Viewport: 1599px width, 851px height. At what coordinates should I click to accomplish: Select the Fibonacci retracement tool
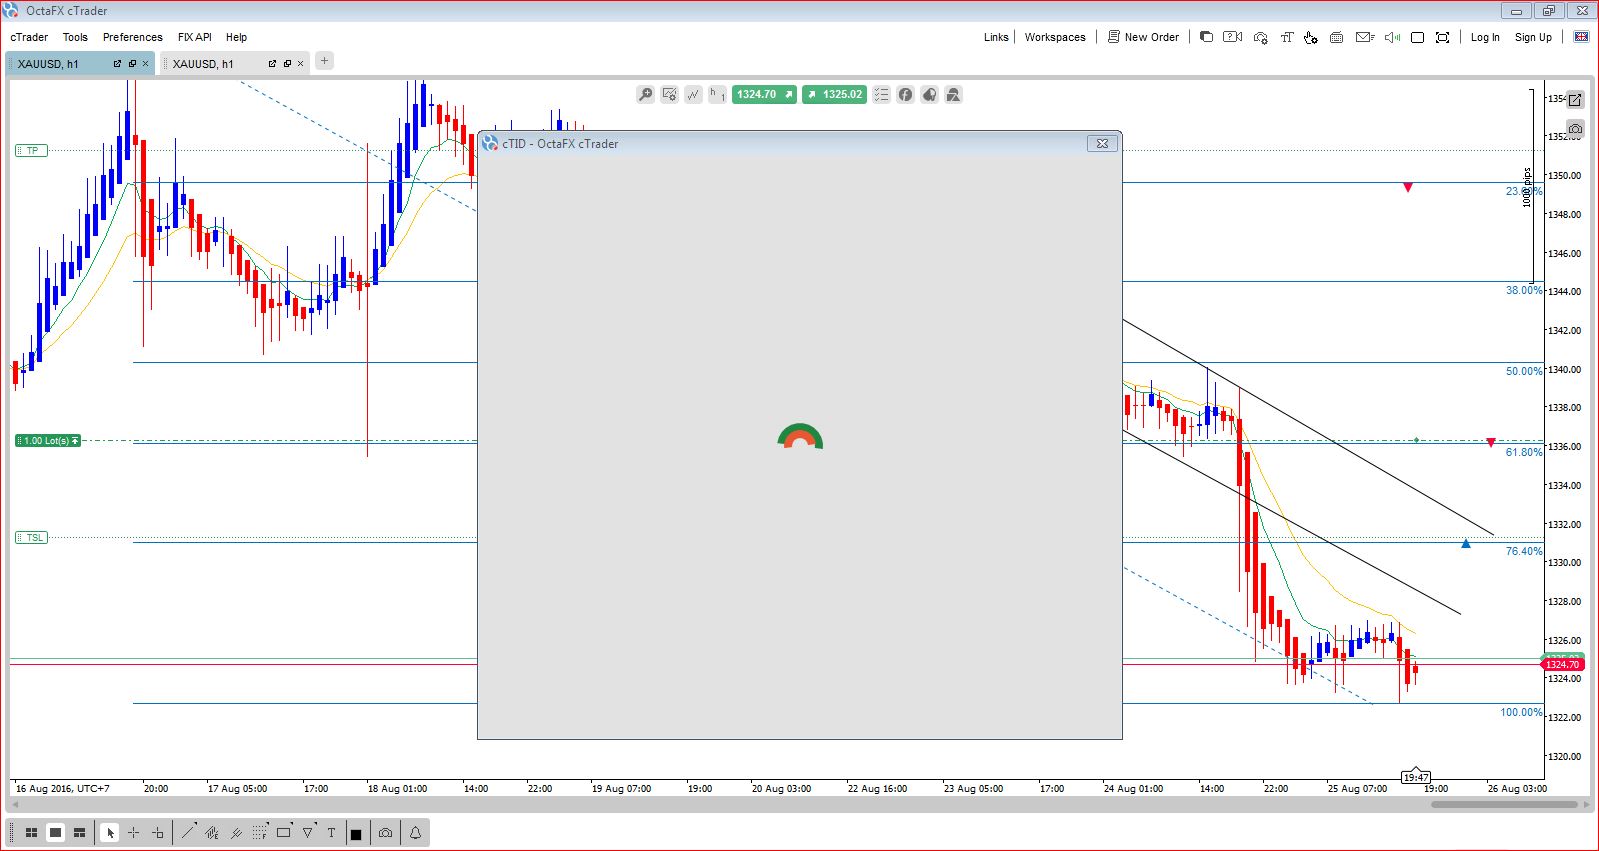[260, 832]
